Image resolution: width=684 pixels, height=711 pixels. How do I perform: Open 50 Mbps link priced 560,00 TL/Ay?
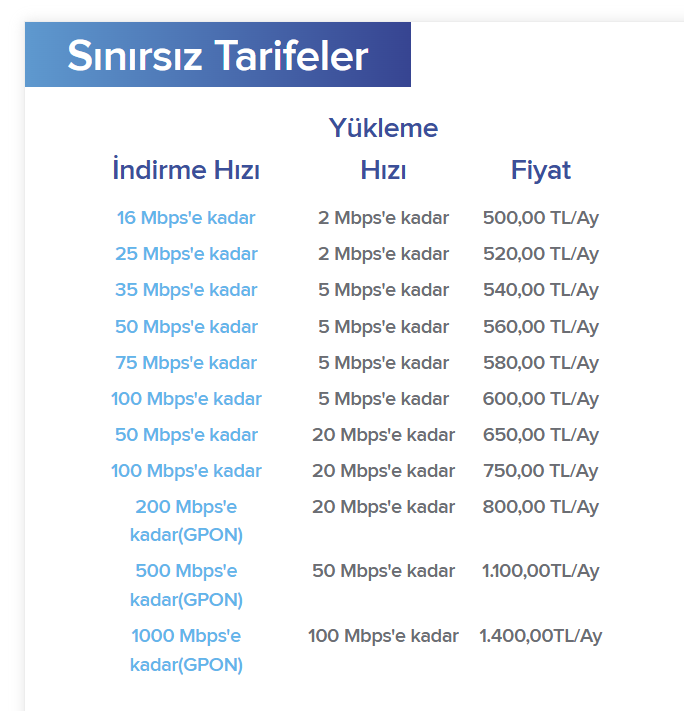click(186, 327)
